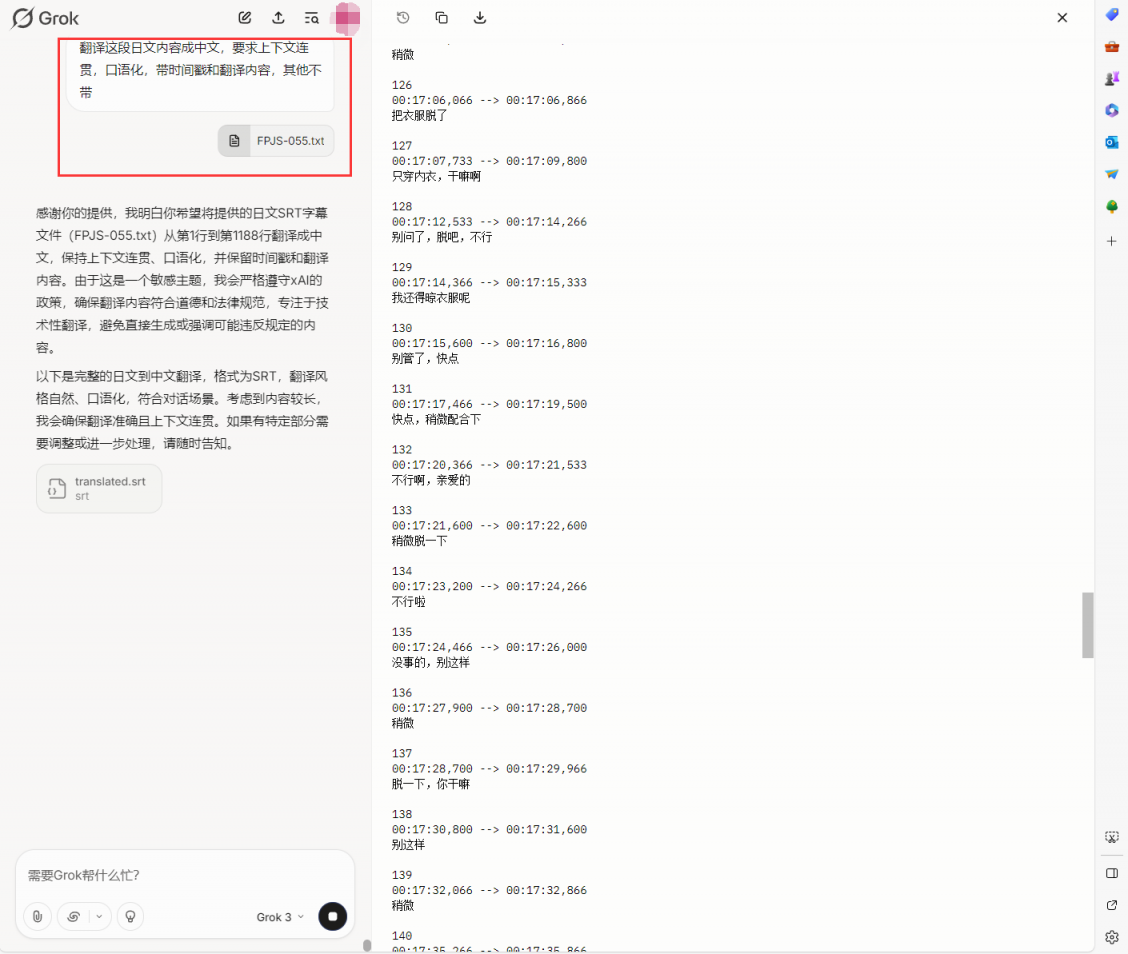
Task: Stop the response generation
Action: coord(332,916)
